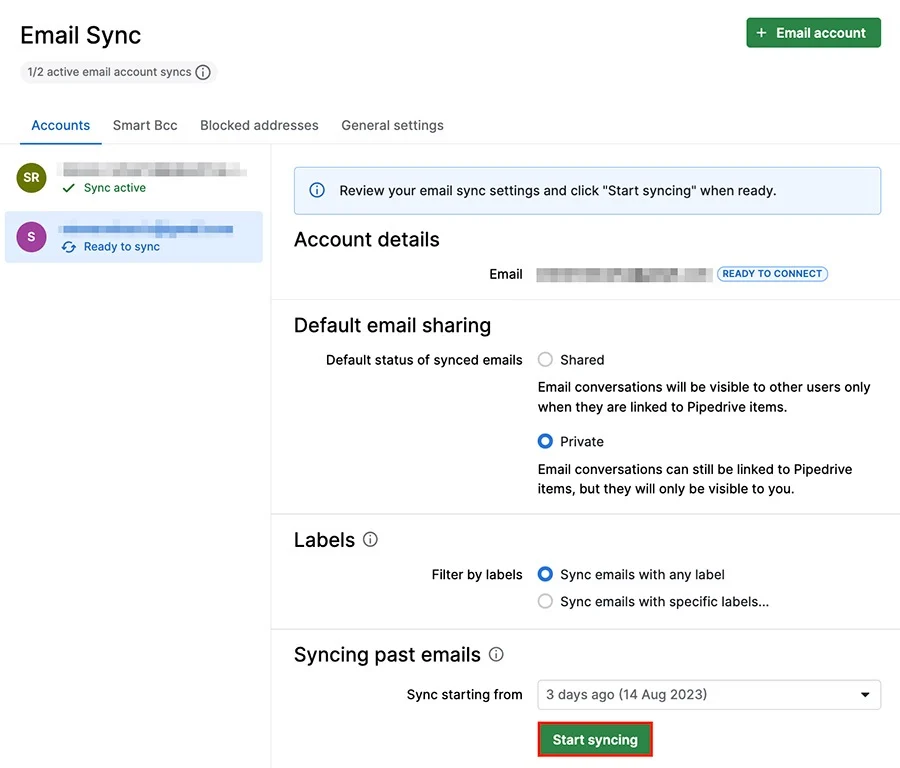Click the SR account avatar
900x768 pixels.
point(32,177)
